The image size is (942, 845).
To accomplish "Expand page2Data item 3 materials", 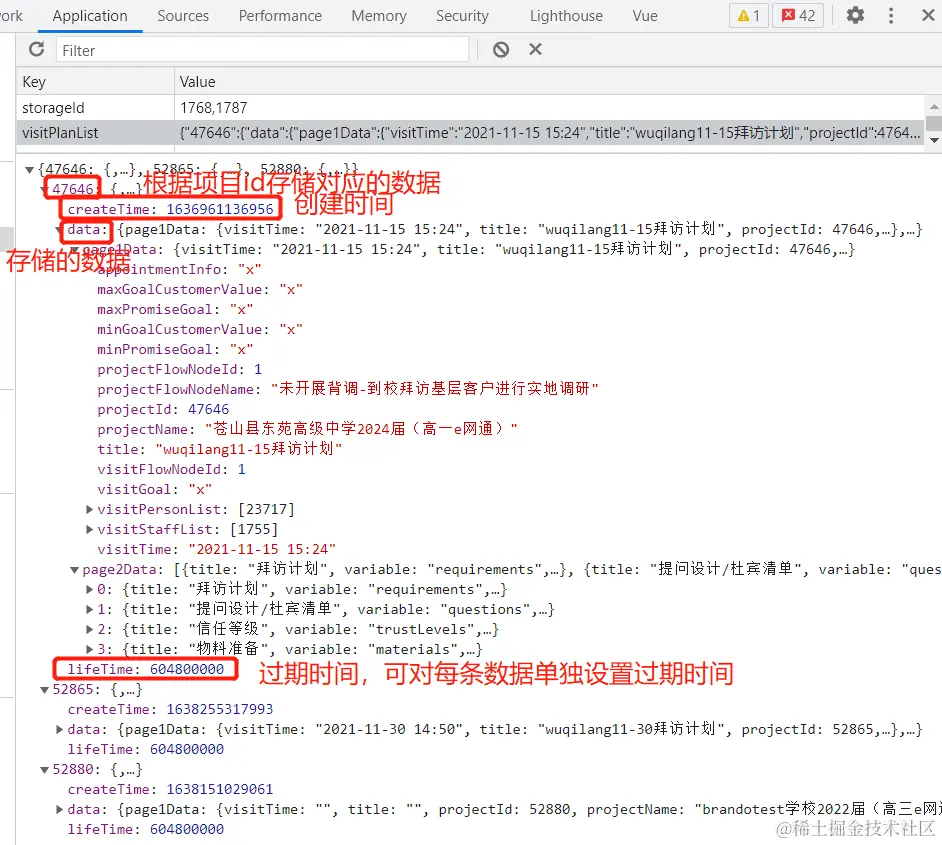I will point(89,649).
